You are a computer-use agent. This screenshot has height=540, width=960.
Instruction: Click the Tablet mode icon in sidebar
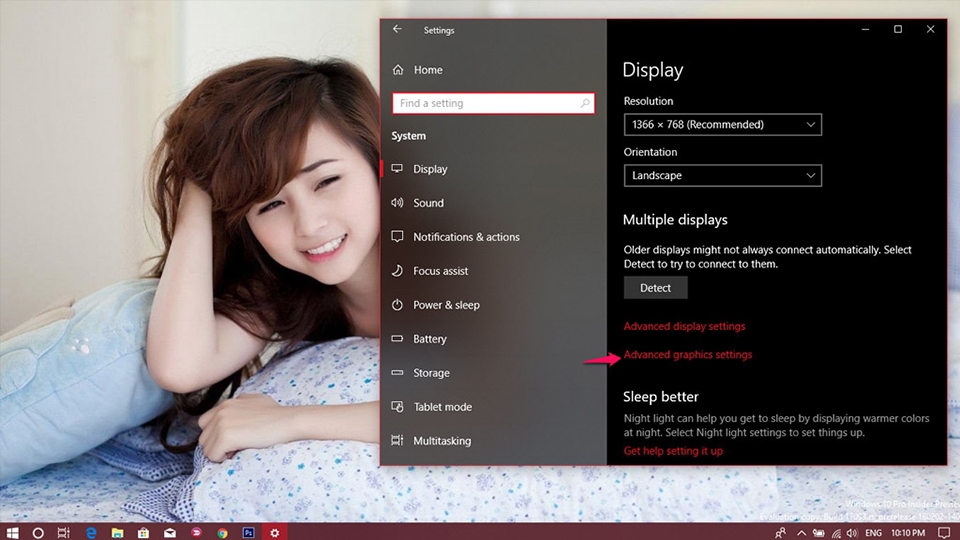point(397,407)
